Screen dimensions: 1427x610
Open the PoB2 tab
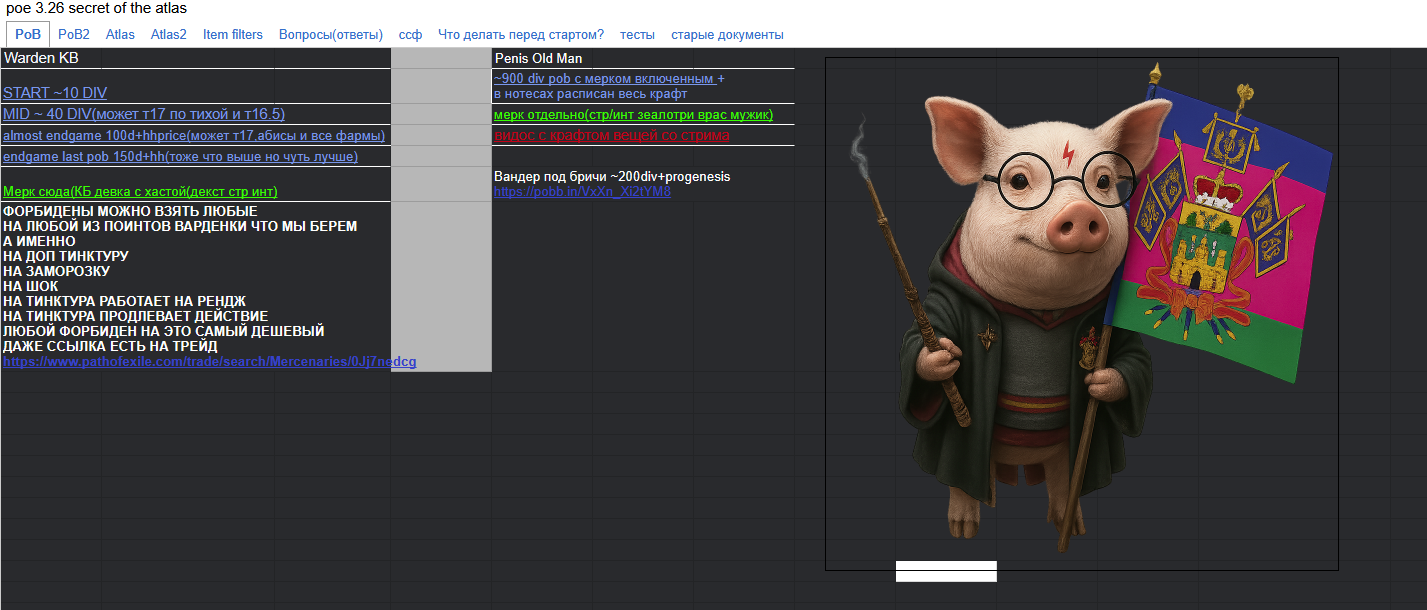[74, 34]
